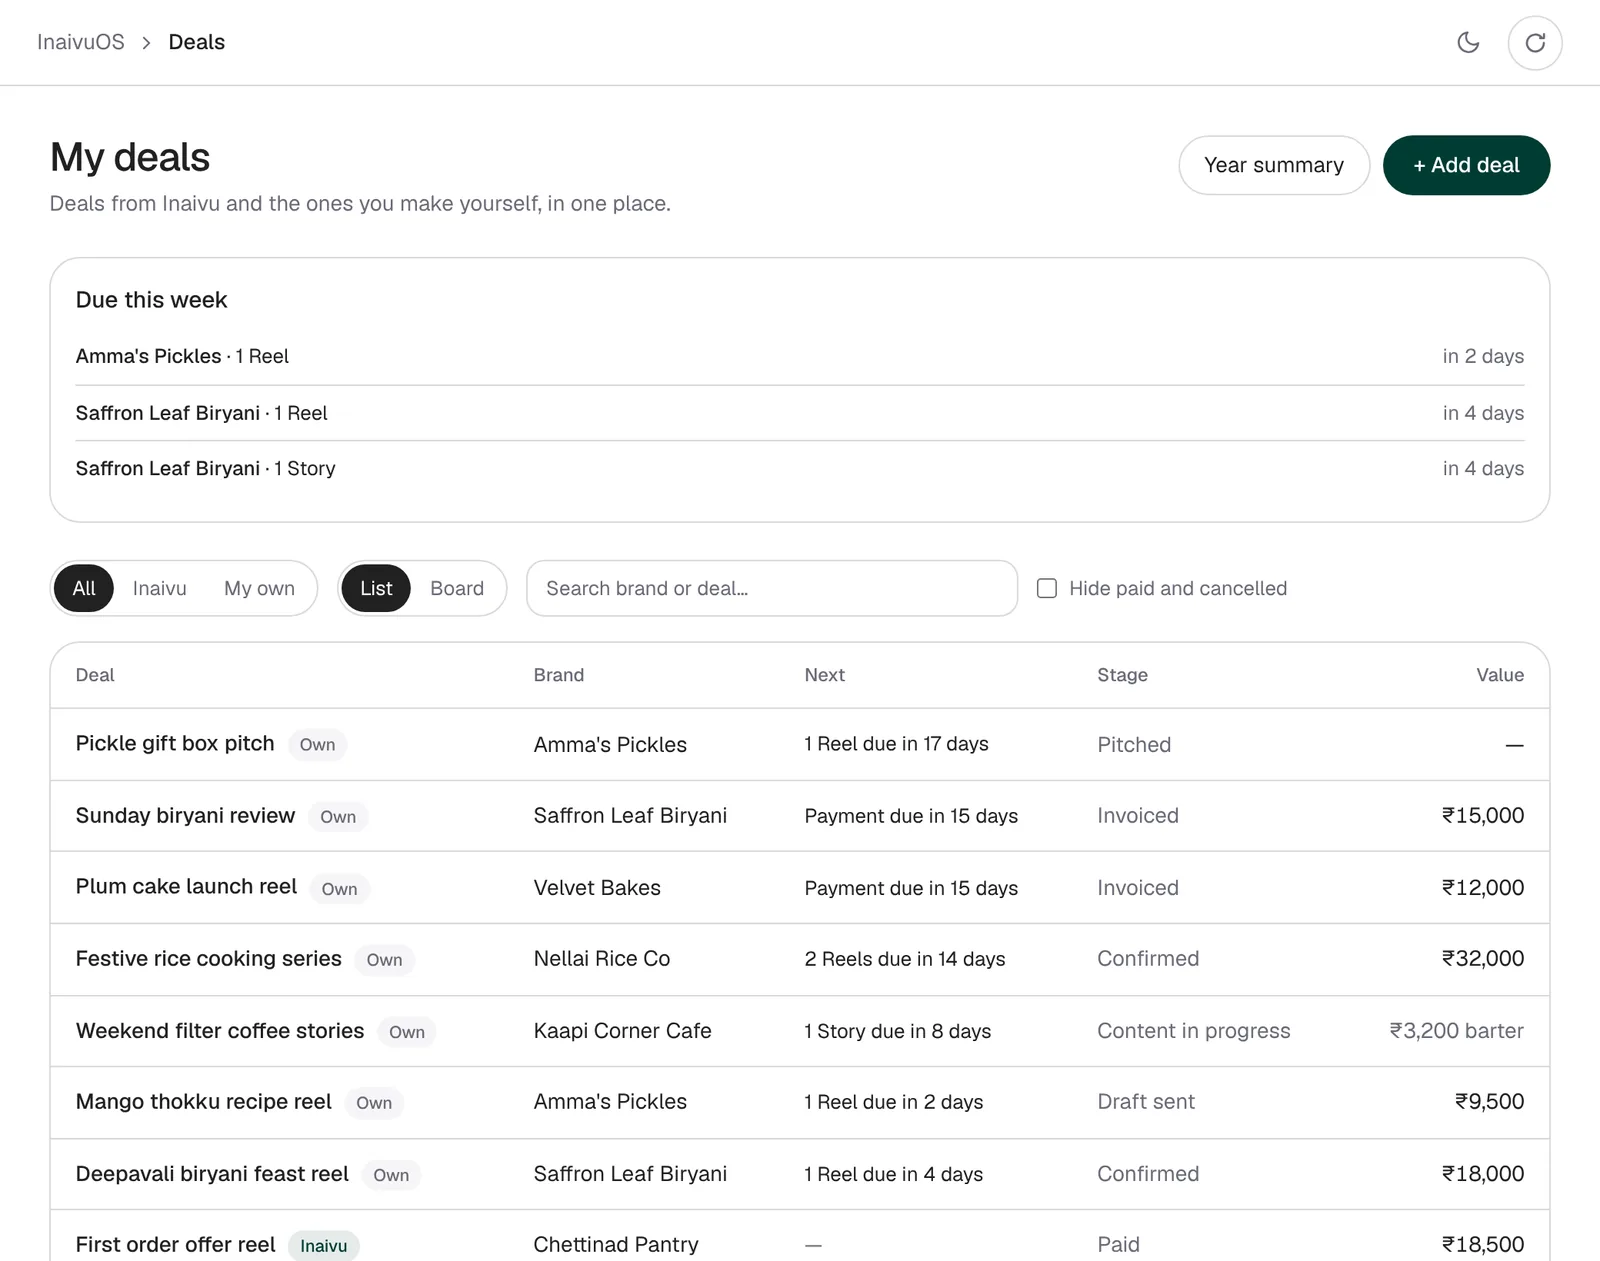This screenshot has height=1261, width=1600.
Task: Open the Year summary
Action: click(x=1274, y=165)
